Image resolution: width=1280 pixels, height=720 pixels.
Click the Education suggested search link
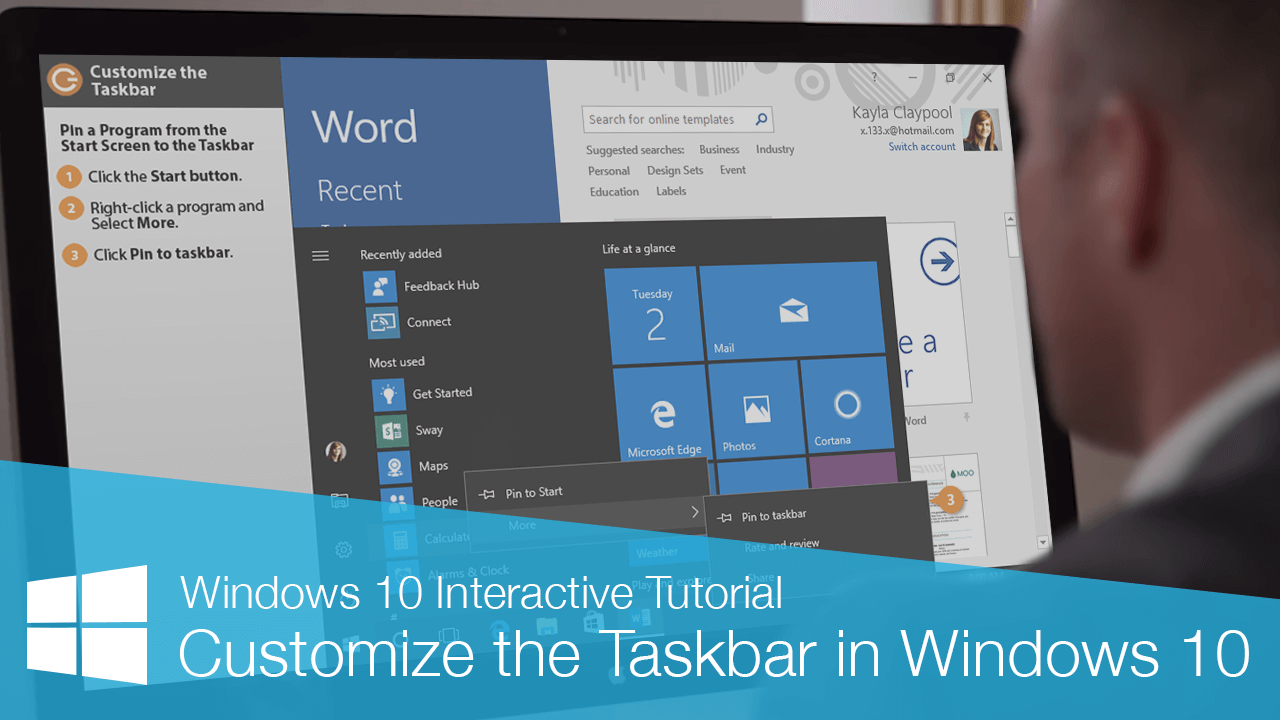tap(614, 192)
